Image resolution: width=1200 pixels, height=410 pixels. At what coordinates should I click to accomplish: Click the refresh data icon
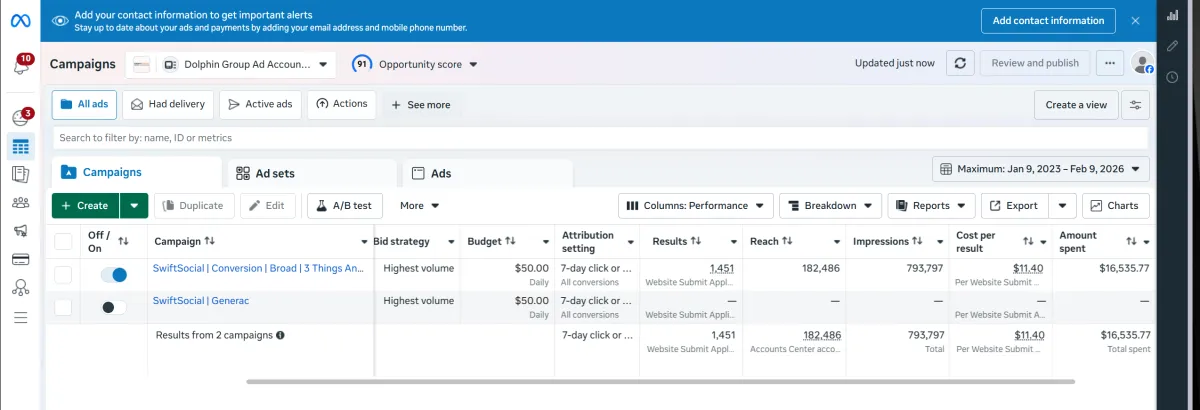click(960, 63)
